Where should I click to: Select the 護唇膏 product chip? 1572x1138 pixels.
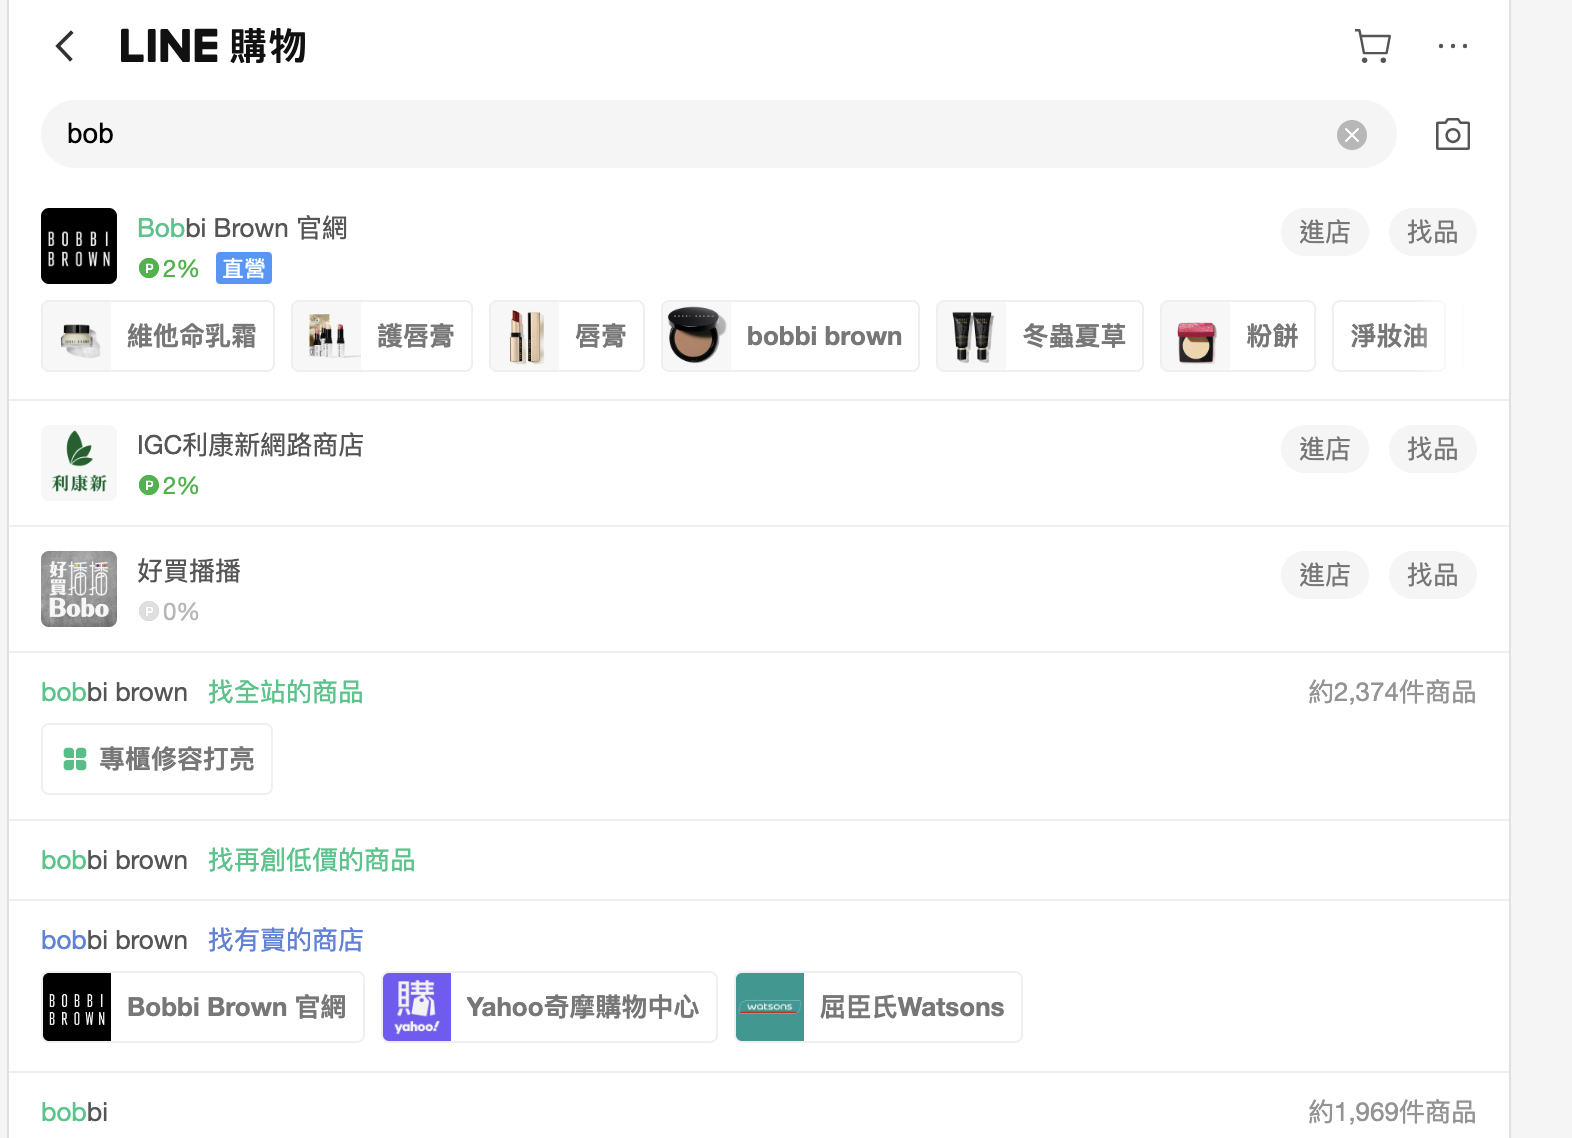pos(382,336)
